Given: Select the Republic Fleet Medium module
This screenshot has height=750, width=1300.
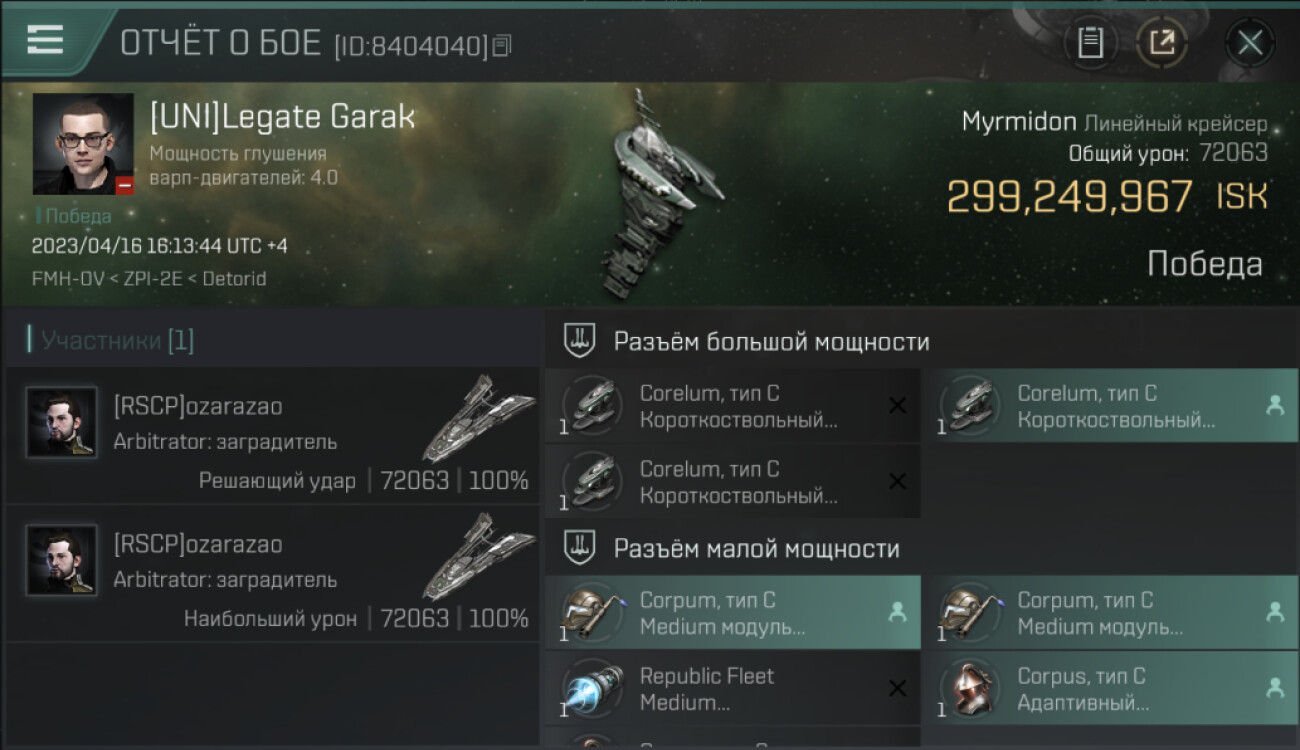Looking at the screenshot, I should pyautogui.click(x=733, y=688).
